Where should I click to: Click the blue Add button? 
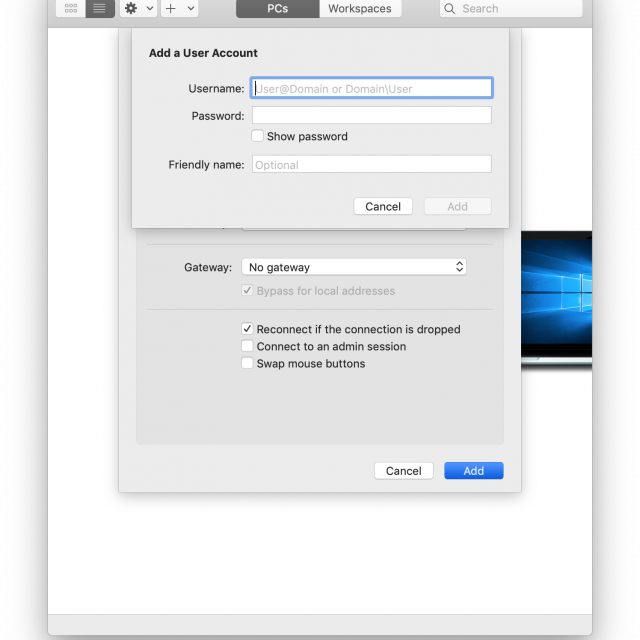(473, 471)
